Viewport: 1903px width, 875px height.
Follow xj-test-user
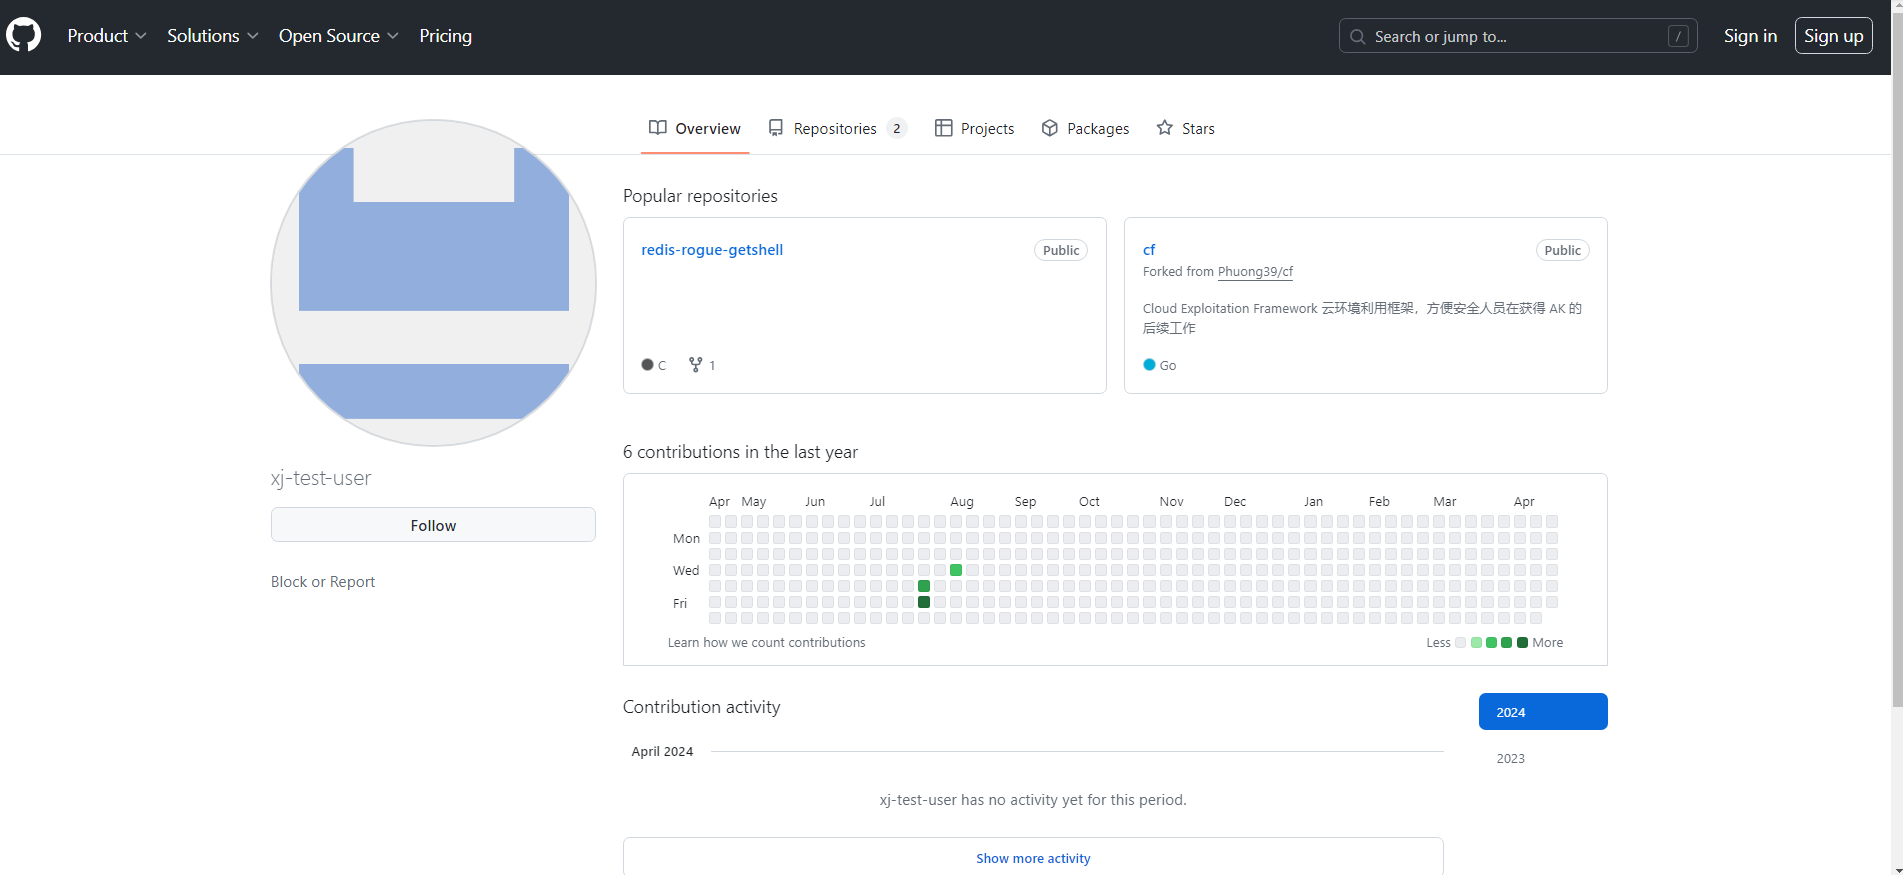tap(433, 525)
